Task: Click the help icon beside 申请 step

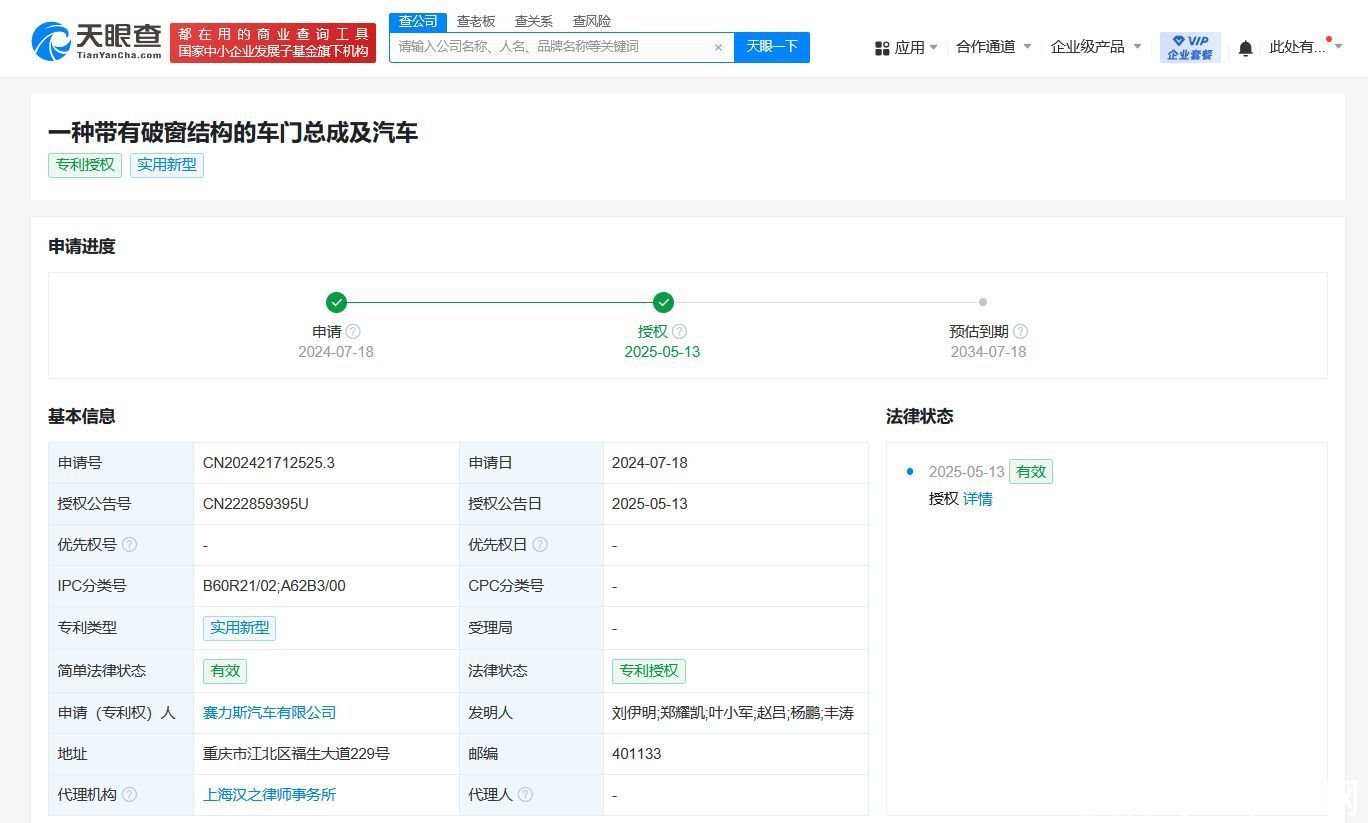Action: pos(352,331)
